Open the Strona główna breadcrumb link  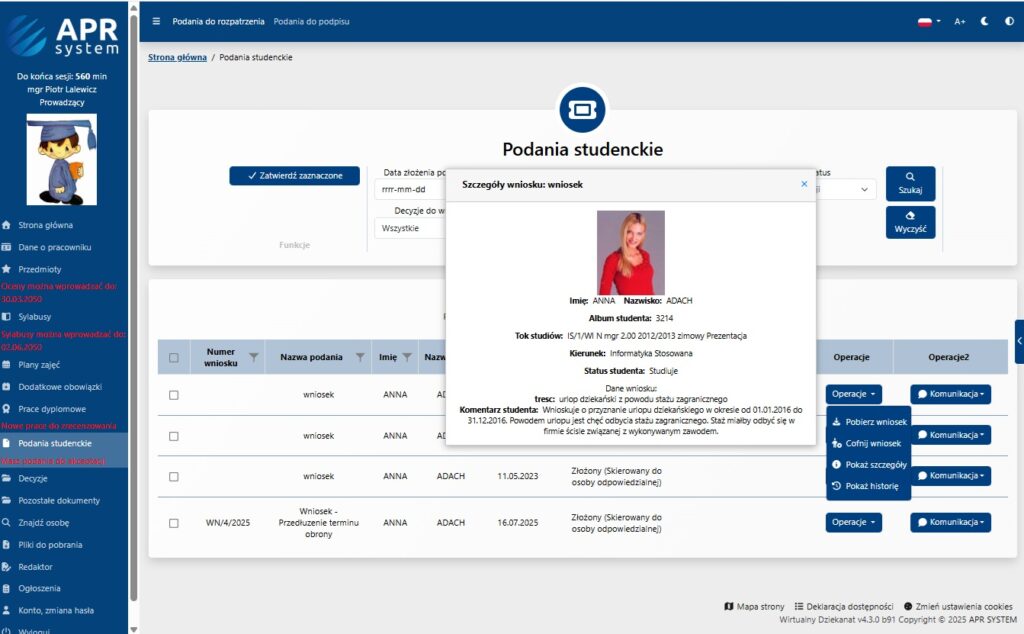pyautogui.click(x=177, y=58)
